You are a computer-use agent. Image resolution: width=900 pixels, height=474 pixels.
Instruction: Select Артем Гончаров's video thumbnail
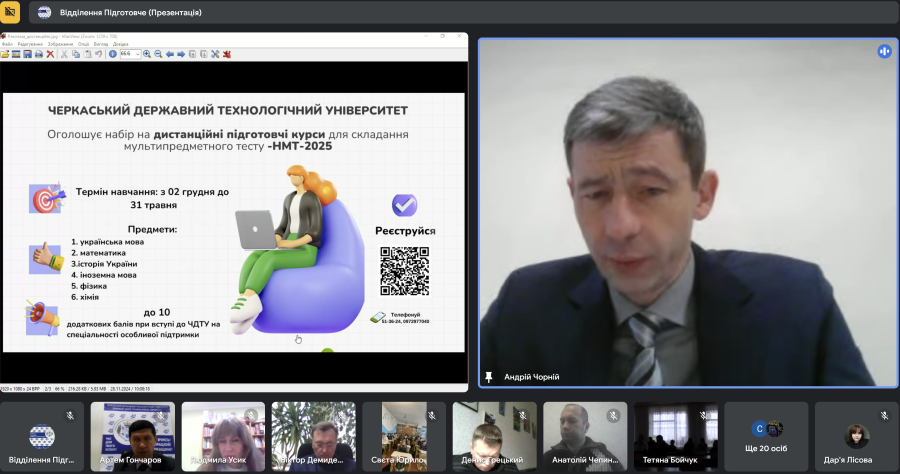pyautogui.click(x=132, y=436)
